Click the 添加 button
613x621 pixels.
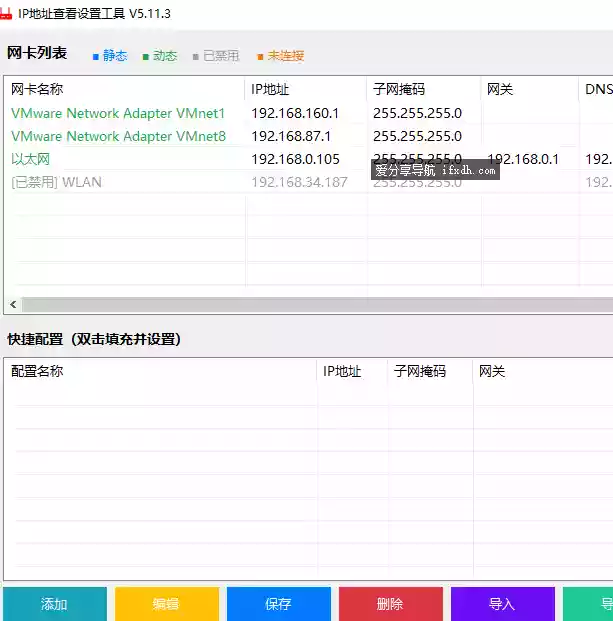pos(55,604)
